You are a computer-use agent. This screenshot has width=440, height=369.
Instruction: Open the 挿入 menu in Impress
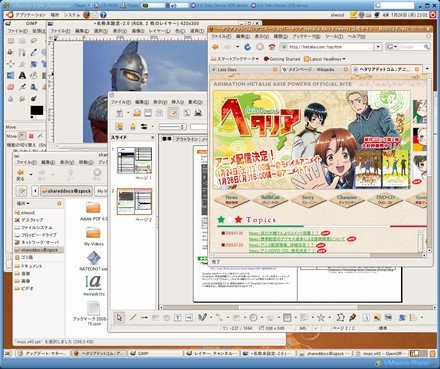pos(177,102)
